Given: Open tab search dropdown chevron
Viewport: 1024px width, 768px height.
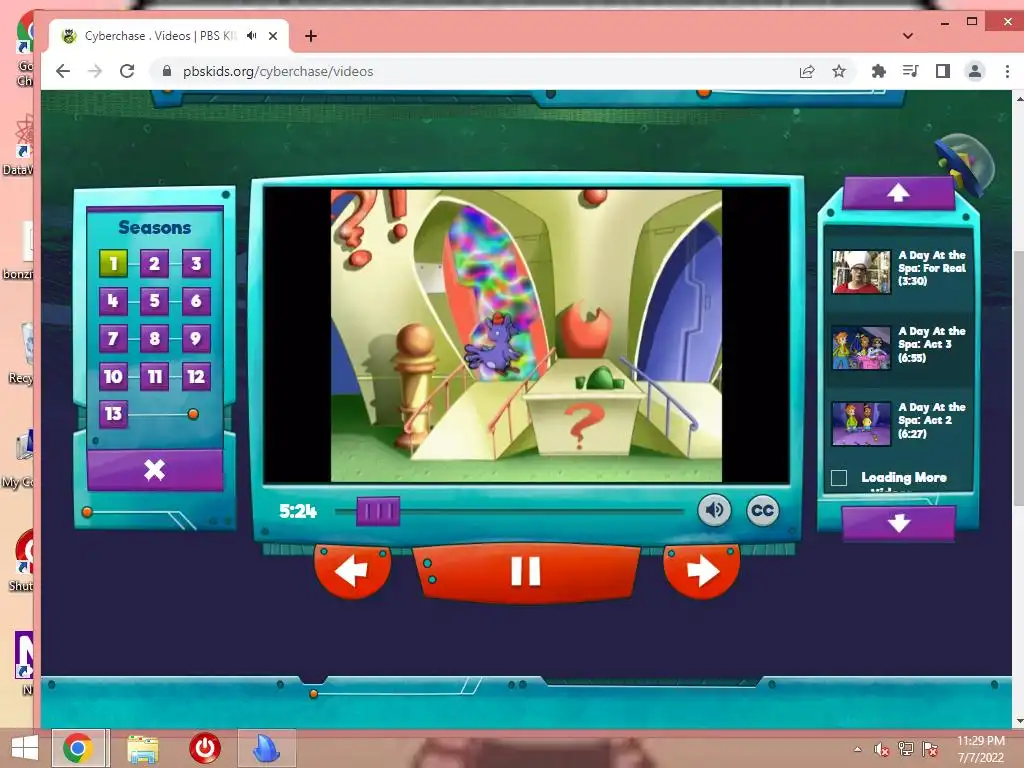Looking at the screenshot, I should tap(908, 36).
